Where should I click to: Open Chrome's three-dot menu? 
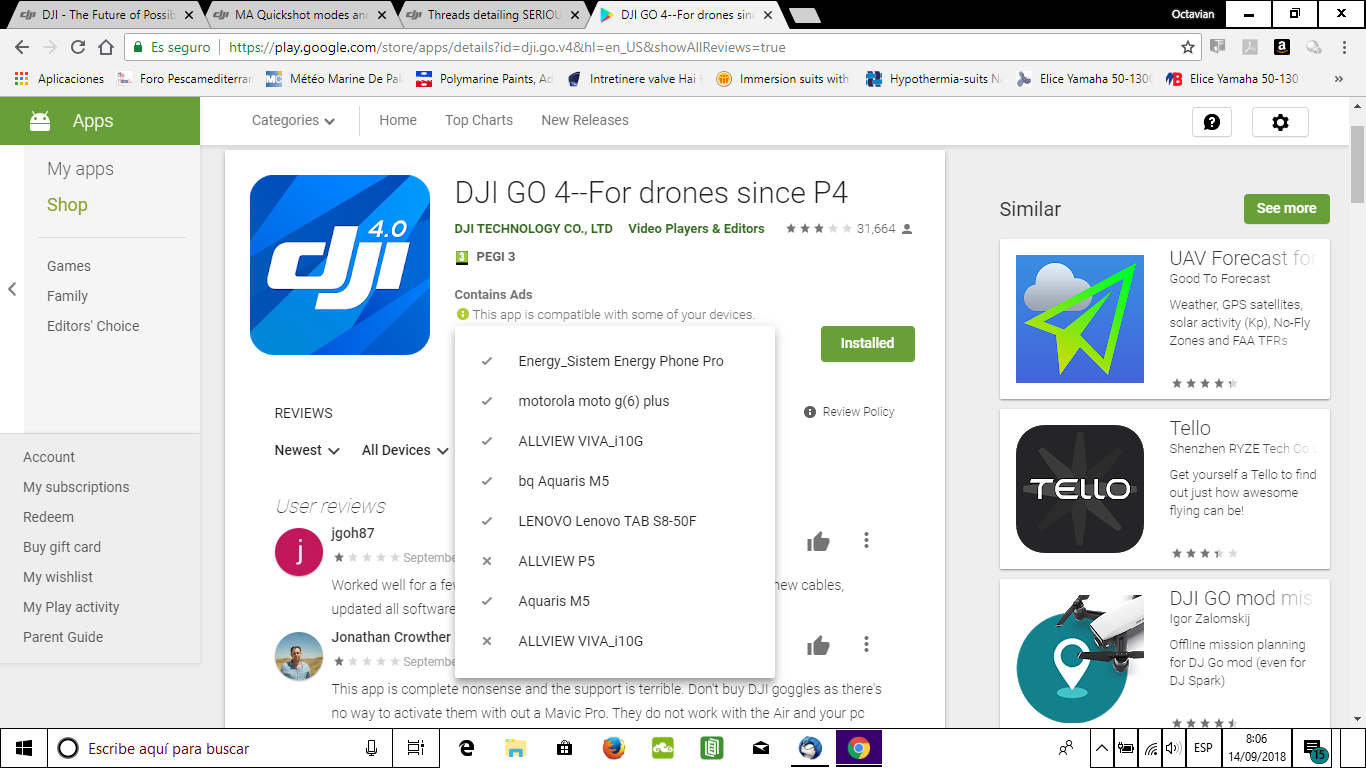pos(1346,47)
